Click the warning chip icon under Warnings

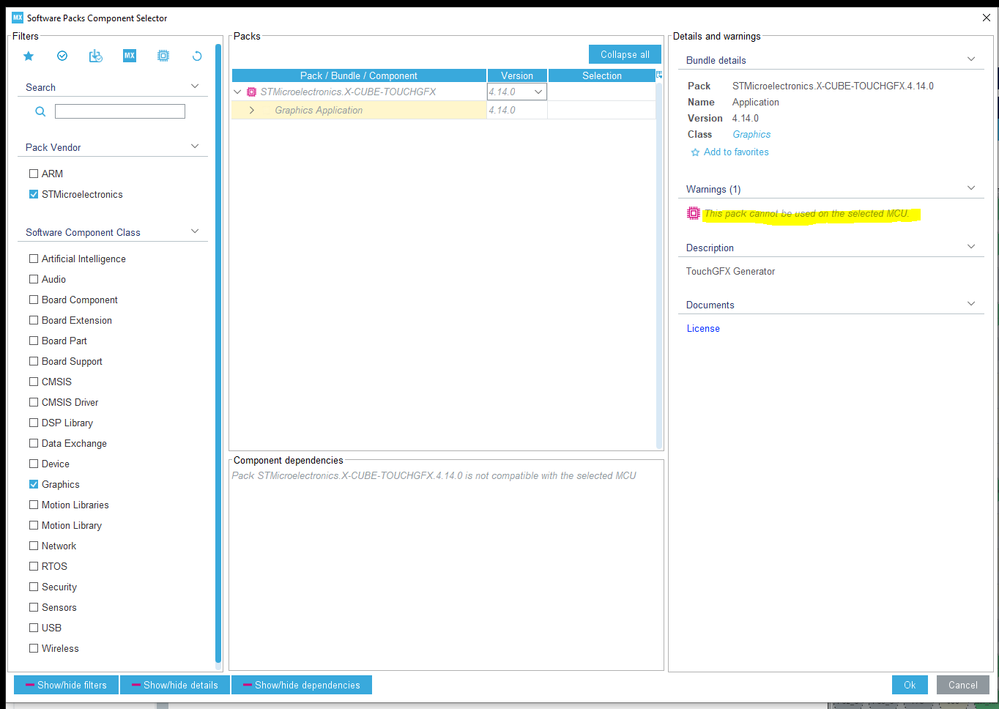pos(693,213)
